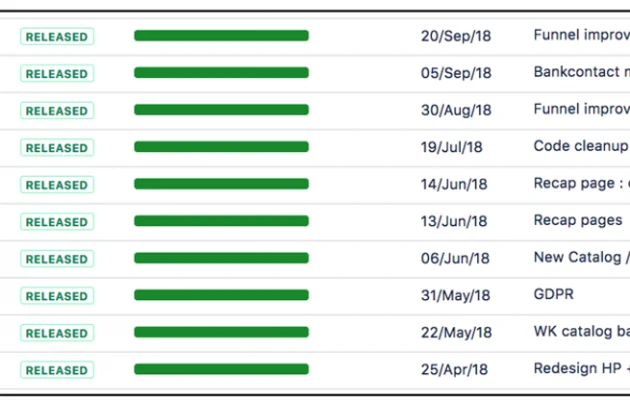Select the 13/Jun/18 release date
The width and height of the screenshot is (630, 400).
pos(454,221)
